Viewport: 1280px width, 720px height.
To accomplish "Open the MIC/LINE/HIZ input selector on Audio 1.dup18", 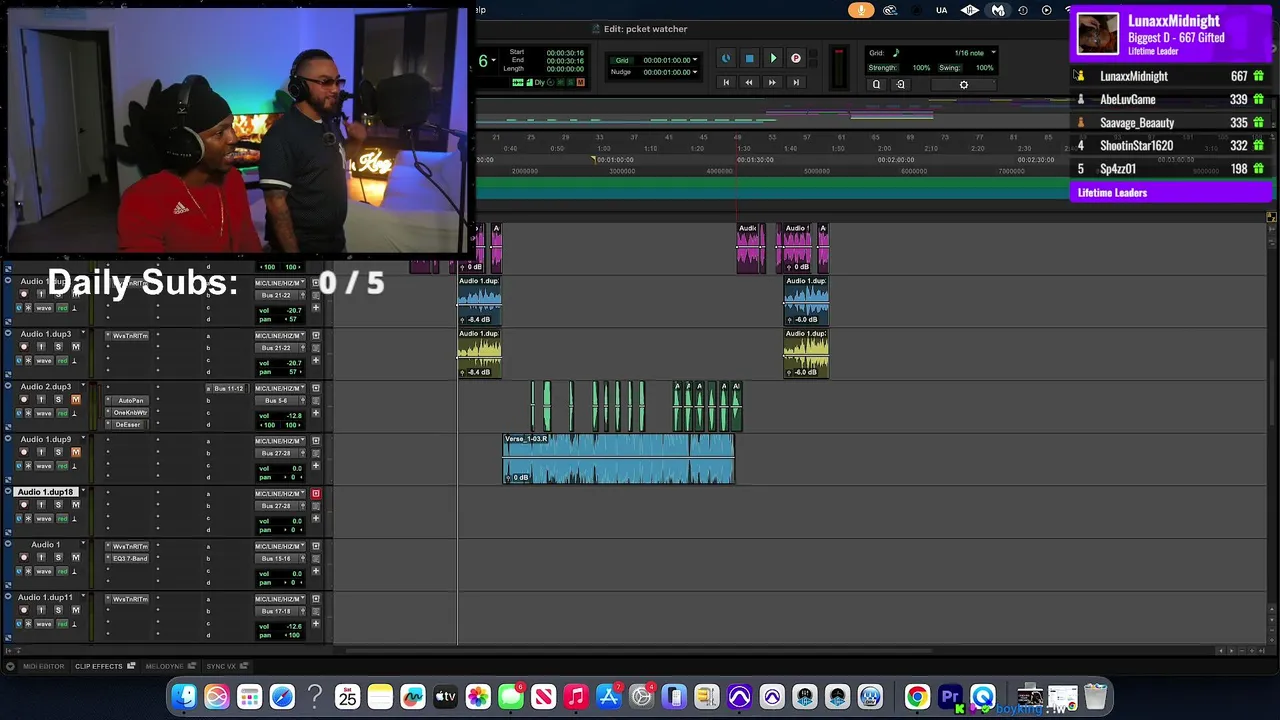I will [x=280, y=494].
